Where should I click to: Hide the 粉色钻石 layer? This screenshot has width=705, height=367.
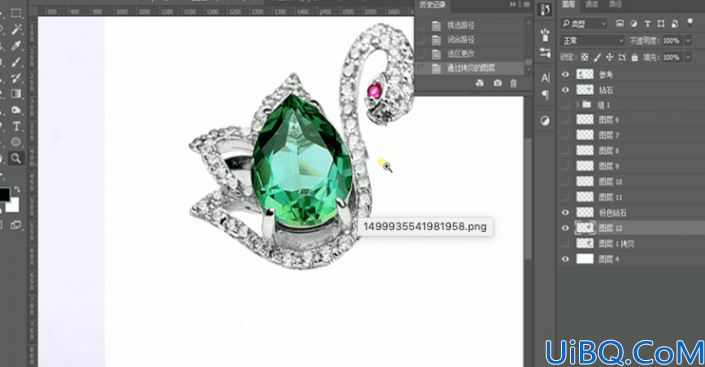click(565, 212)
